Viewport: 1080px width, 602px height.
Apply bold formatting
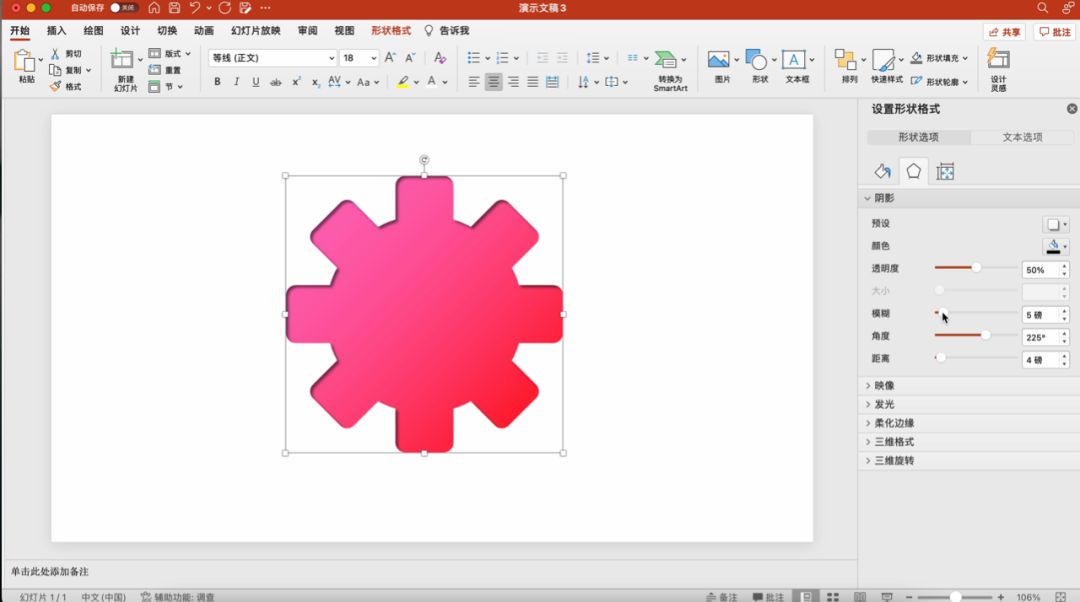point(217,81)
